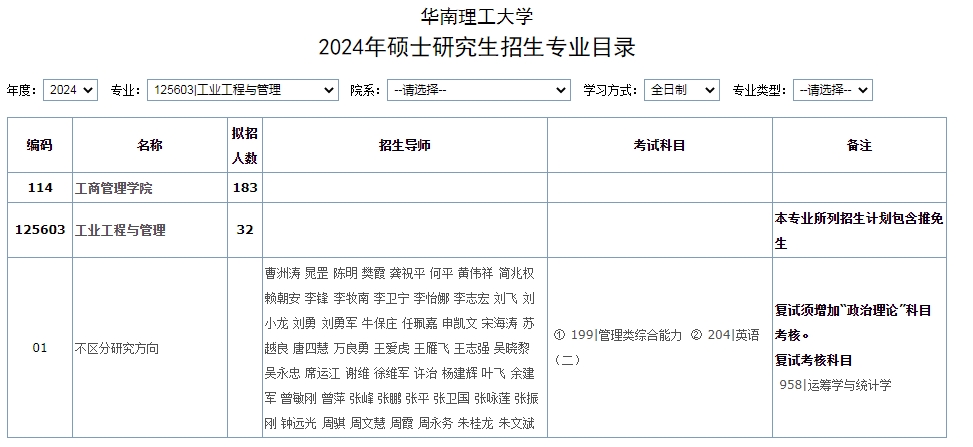
Task: Open the 院系 dropdown list
Action: pyautogui.click(x=478, y=90)
